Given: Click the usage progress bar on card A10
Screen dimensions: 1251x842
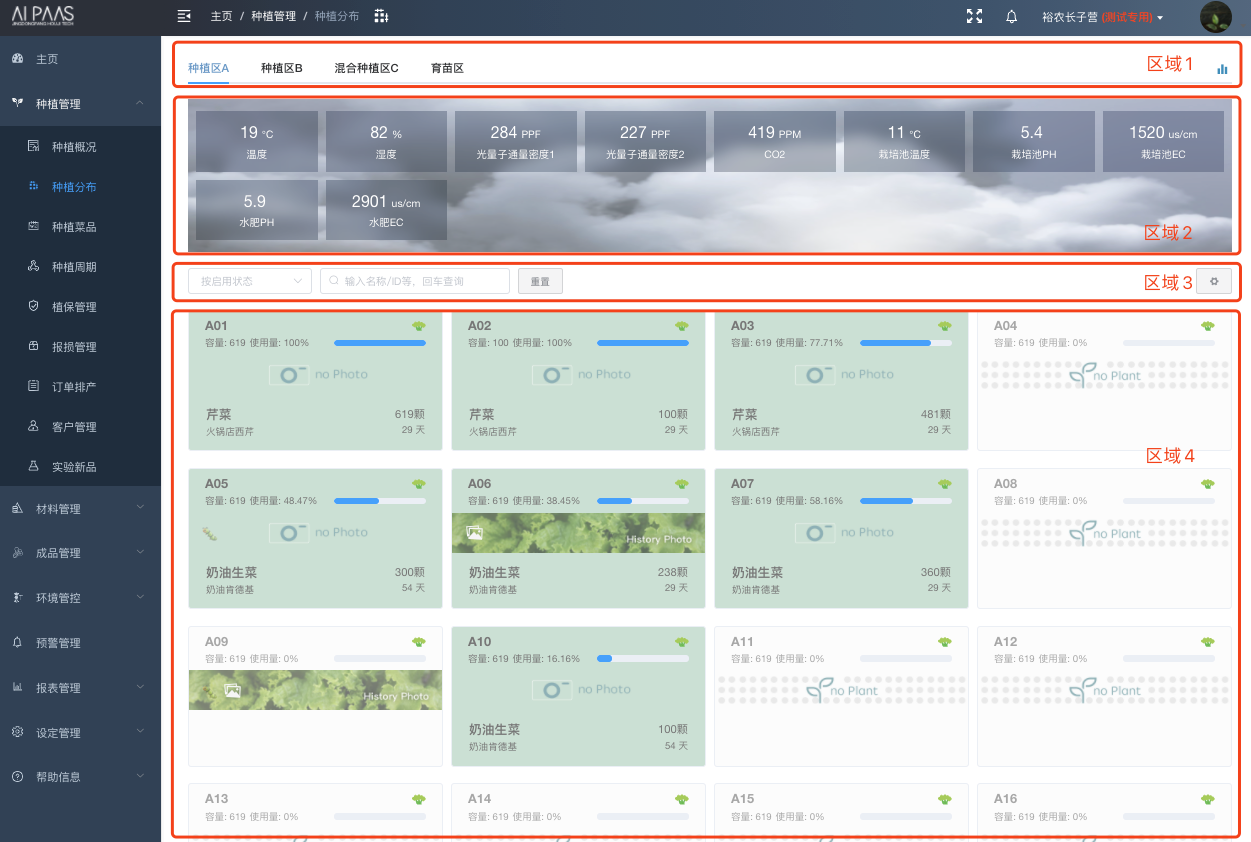Looking at the screenshot, I should click(x=643, y=659).
